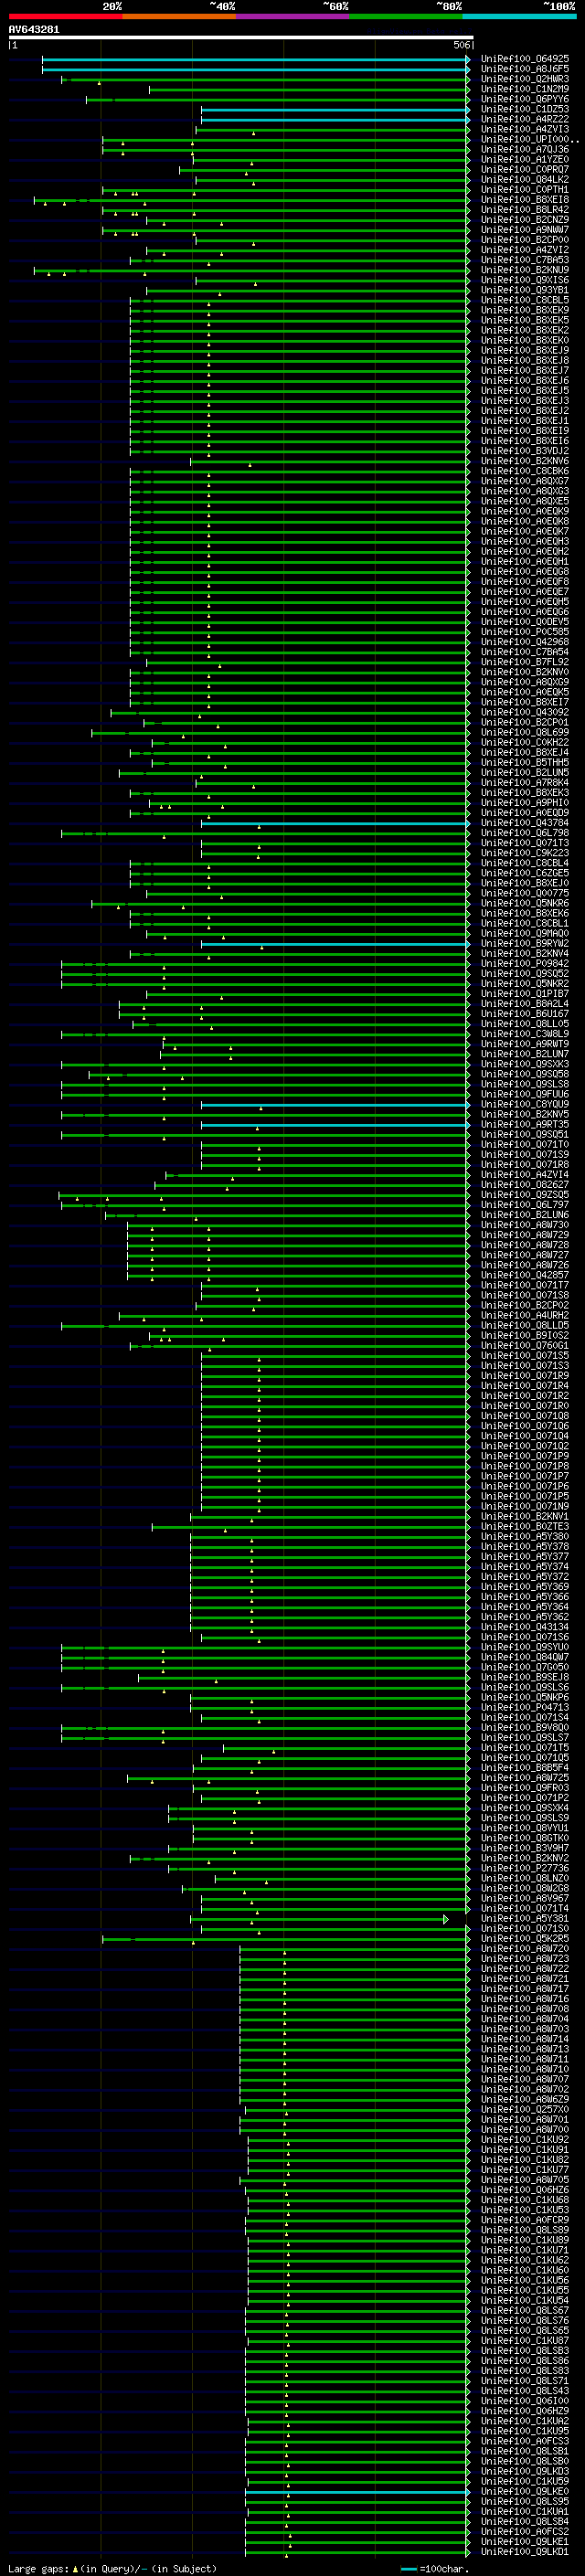Select label UniRef100_B2KNU9
585x2576 pixels.
(x=525, y=270)
